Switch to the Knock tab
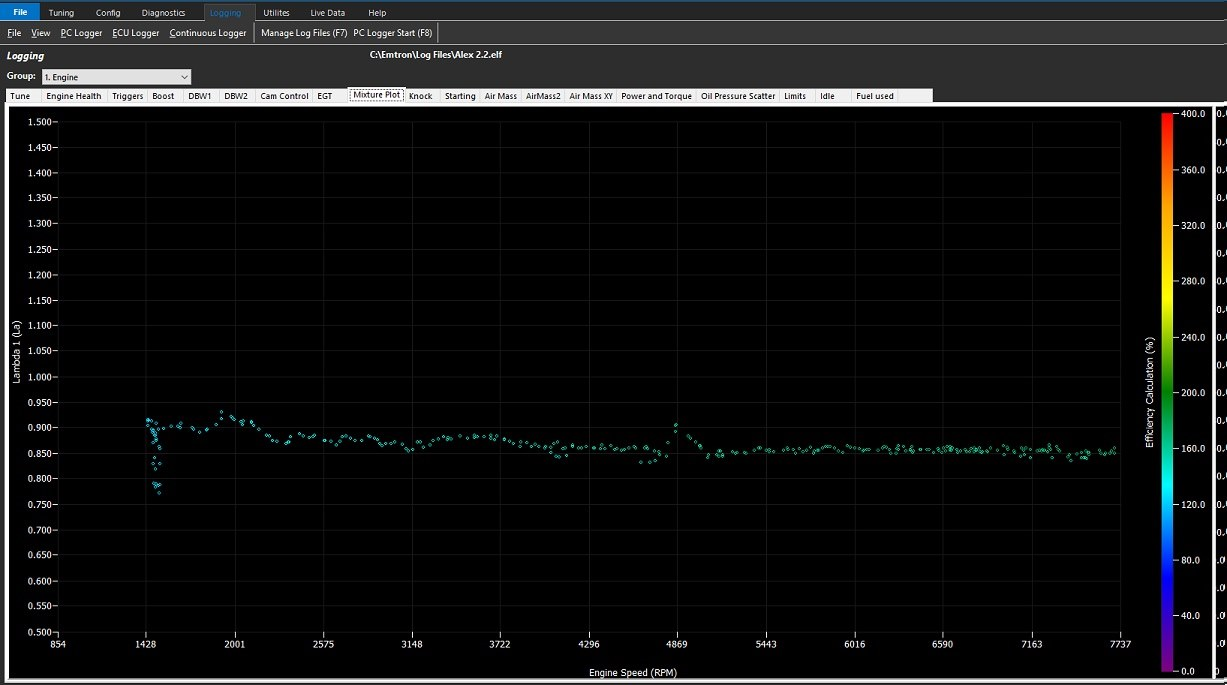The height and width of the screenshot is (685, 1227). click(x=420, y=96)
